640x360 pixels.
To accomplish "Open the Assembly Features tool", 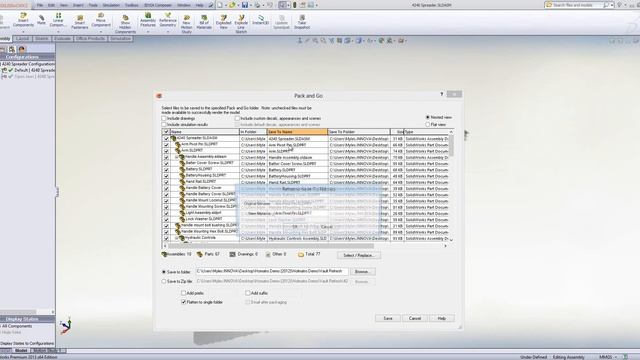I will point(148,20).
